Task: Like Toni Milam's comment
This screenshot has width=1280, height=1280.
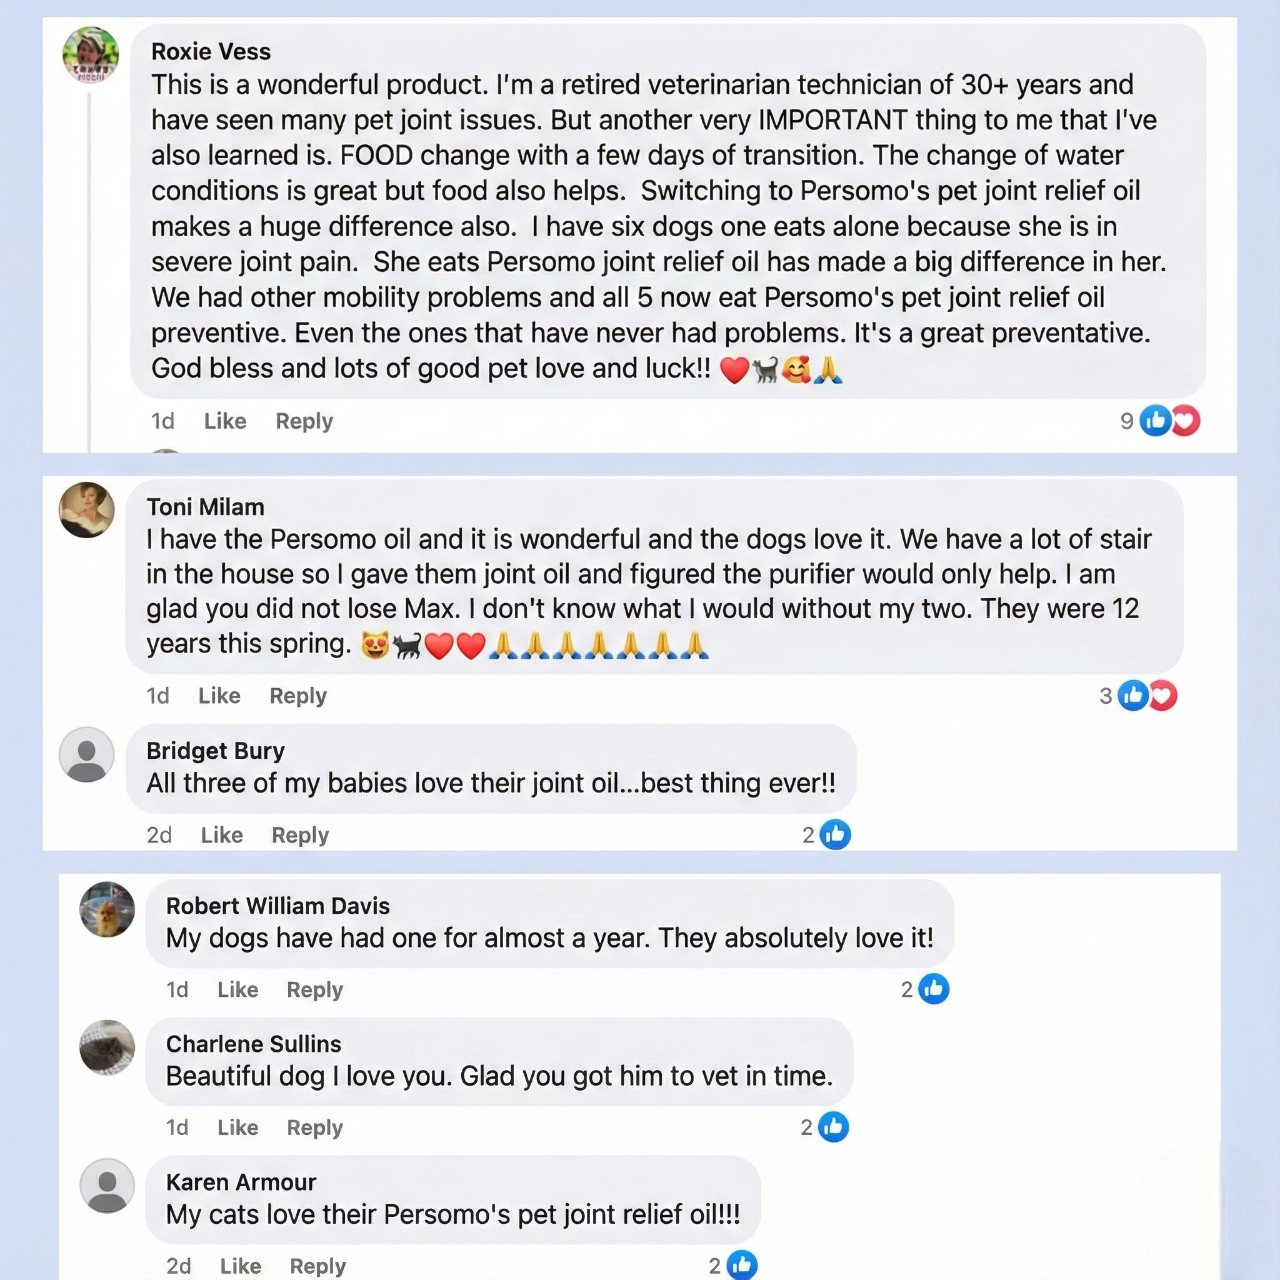Action: pyautogui.click(x=219, y=695)
